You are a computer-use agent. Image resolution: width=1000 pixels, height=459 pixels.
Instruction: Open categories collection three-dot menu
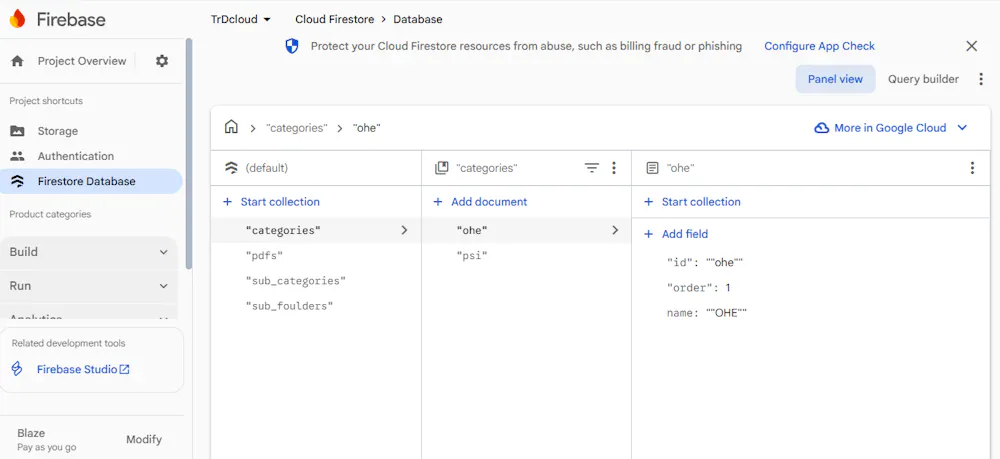click(614, 168)
